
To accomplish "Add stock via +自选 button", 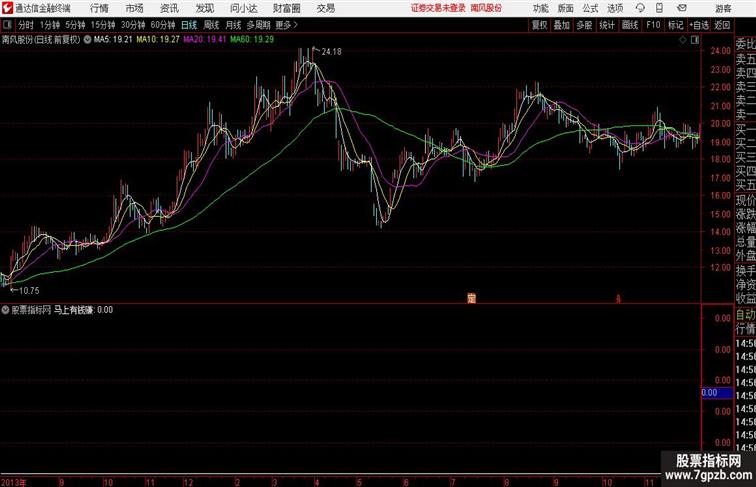I will (699, 25).
